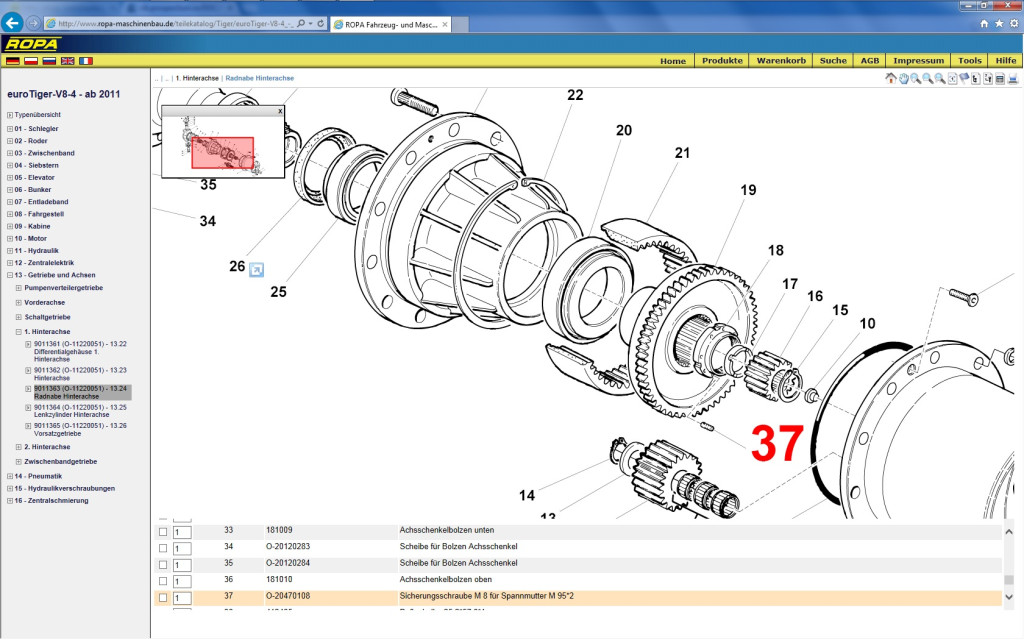Switch language to German flag
Screen dimensions: 1024x640
[x=12, y=61]
